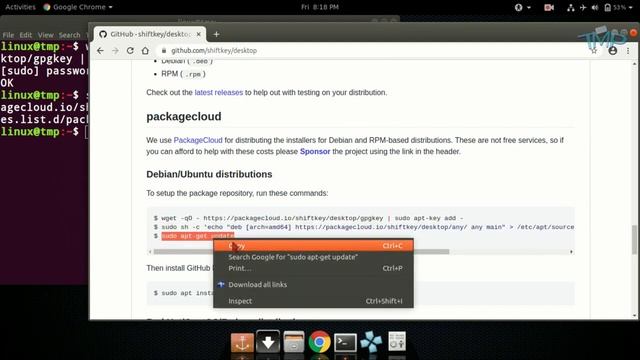Search Google for "sudo apt-get update"

click(x=313, y=257)
